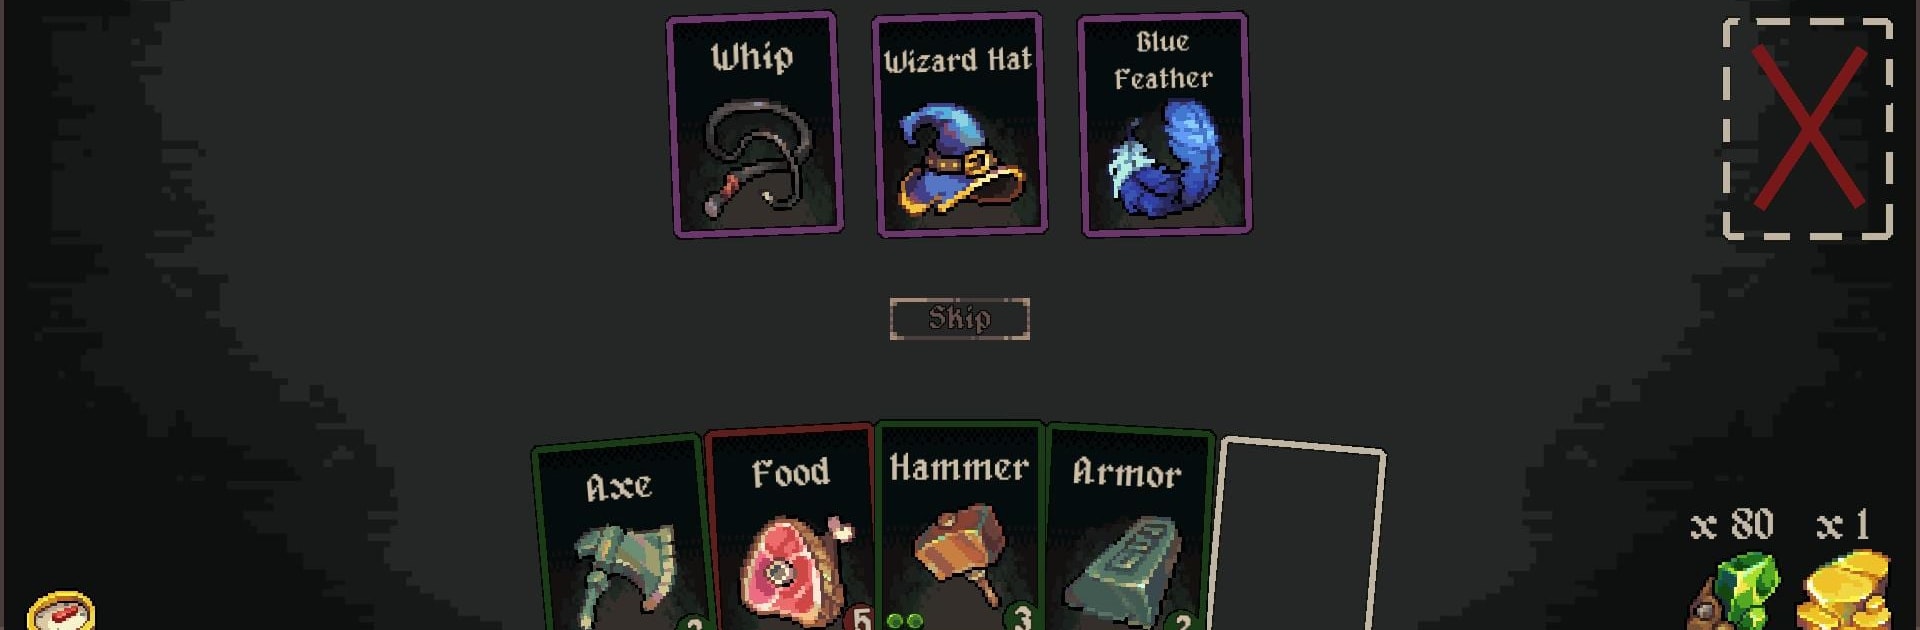Select the Axe card in hand

tap(622, 535)
